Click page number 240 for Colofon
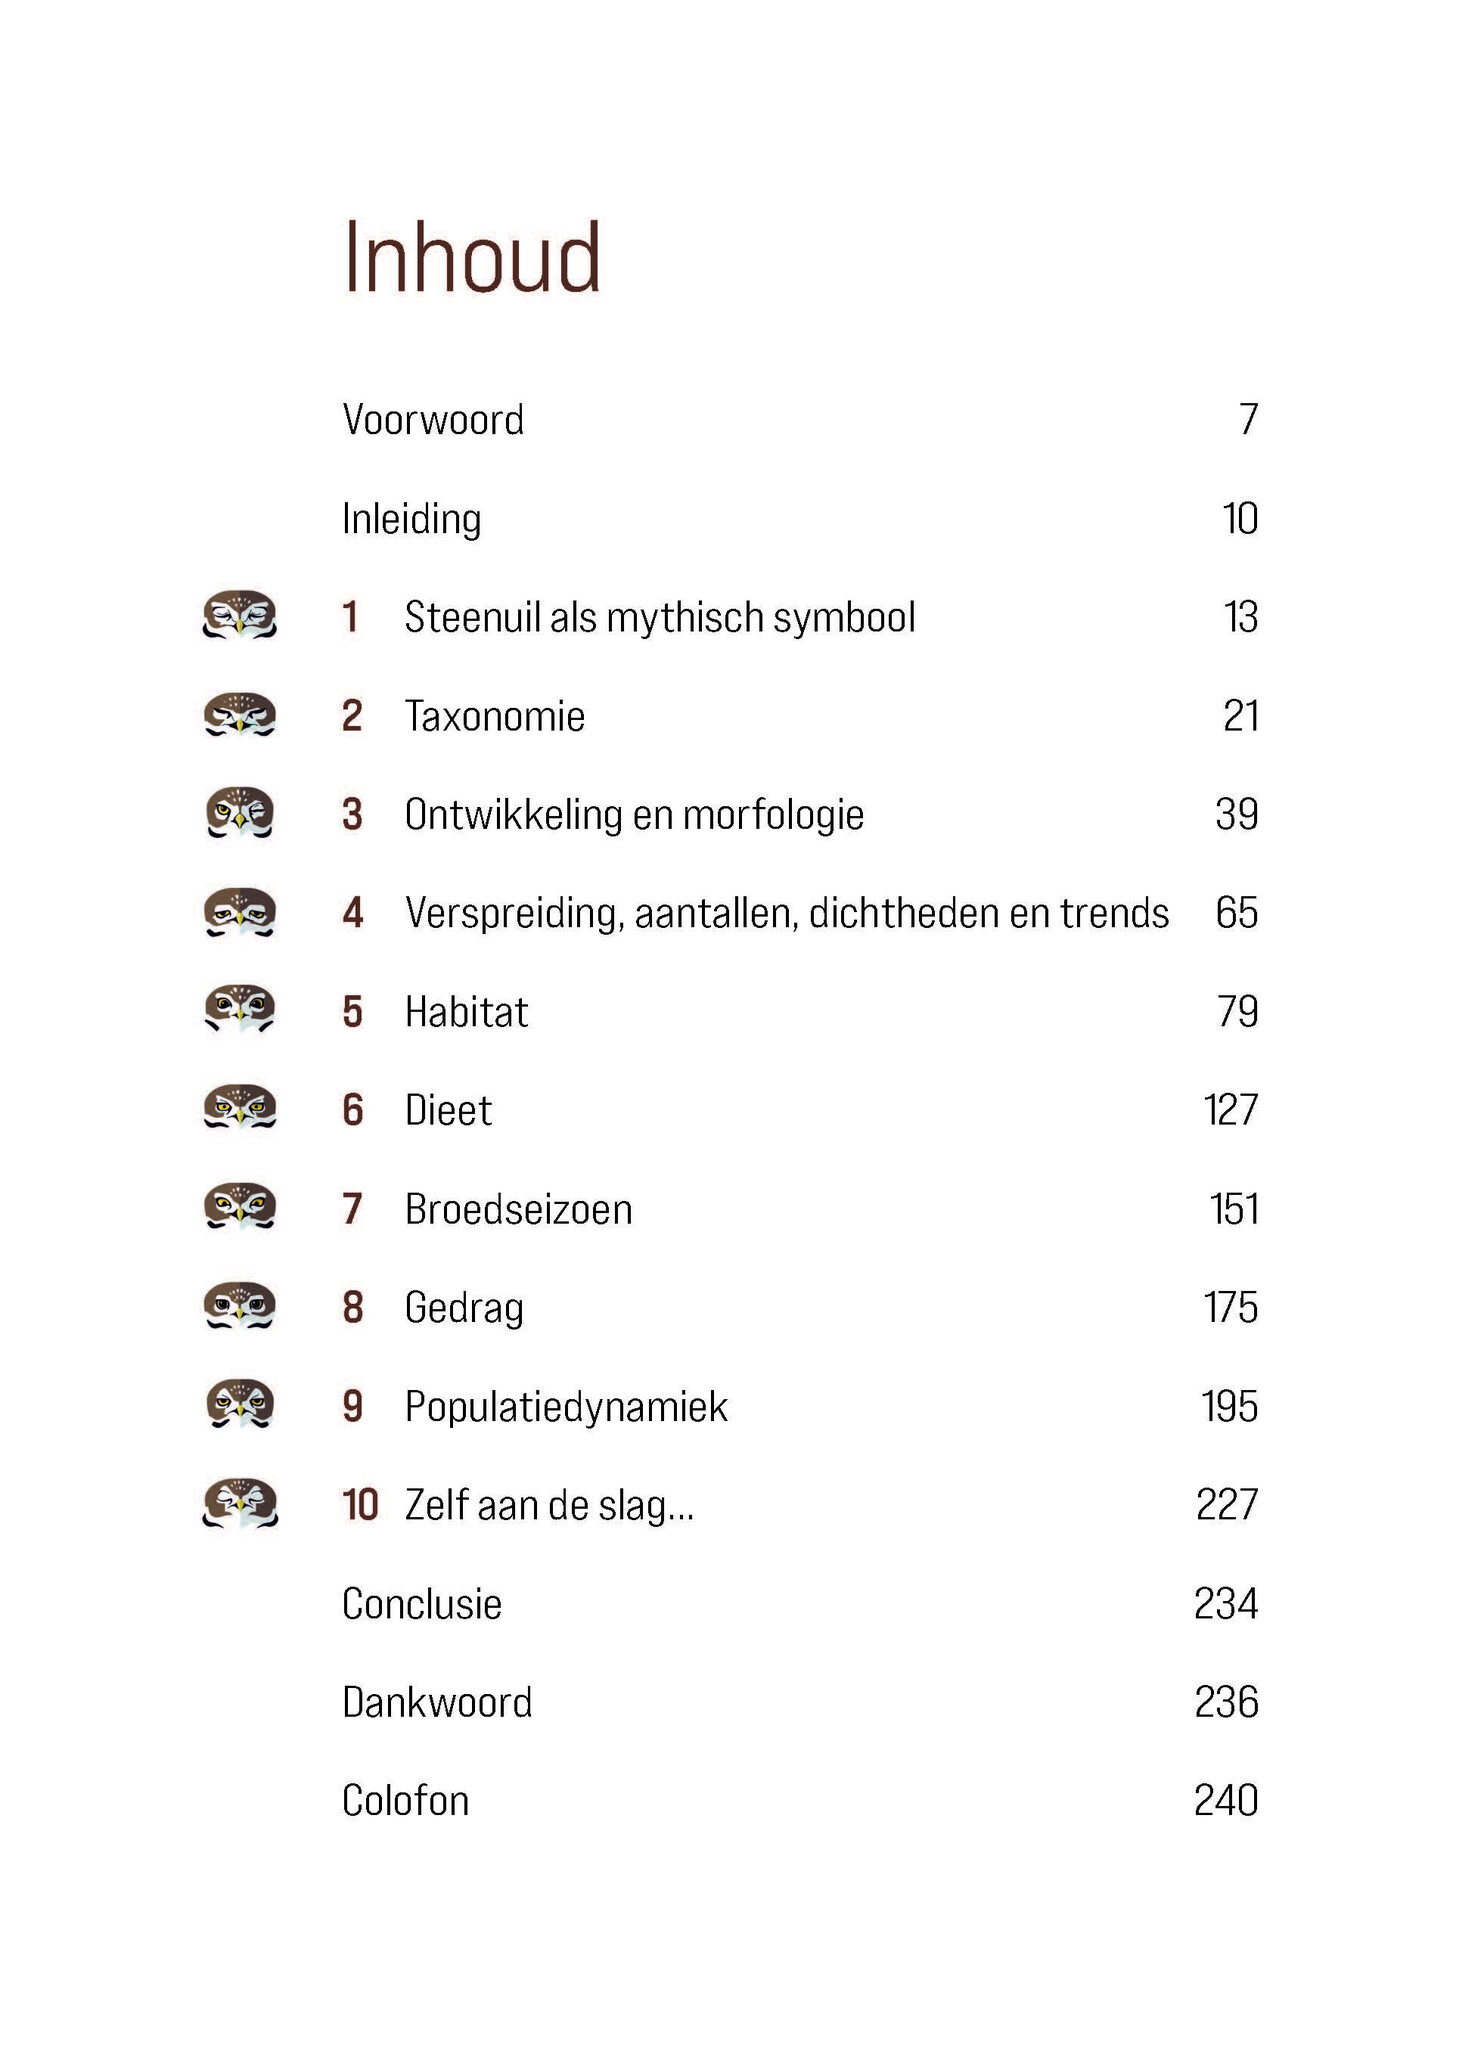Screen dimensions: 1484x2048 point(1226,1801)
